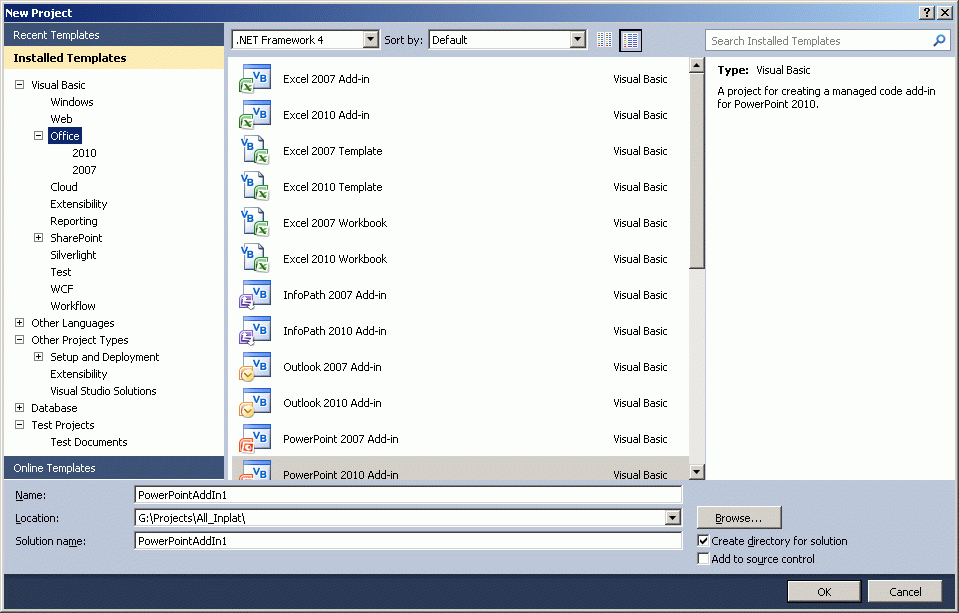Select the Silverlight tree item
Screen dimensions: 959x613
click(73, 255)
